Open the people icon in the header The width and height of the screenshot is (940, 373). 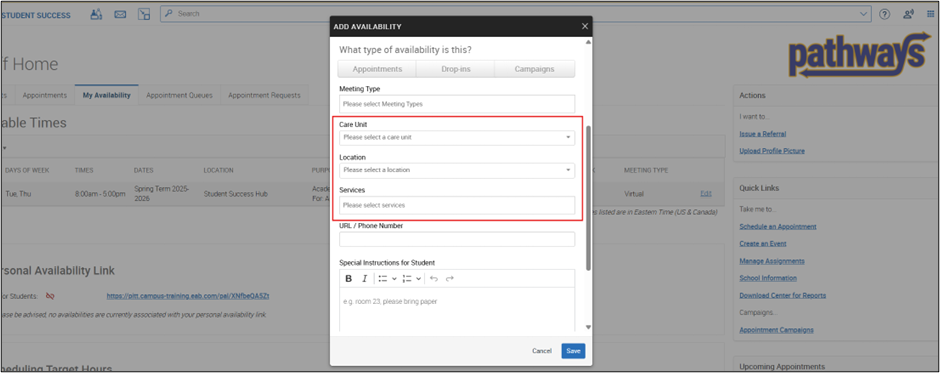click(x=97, y=14)
